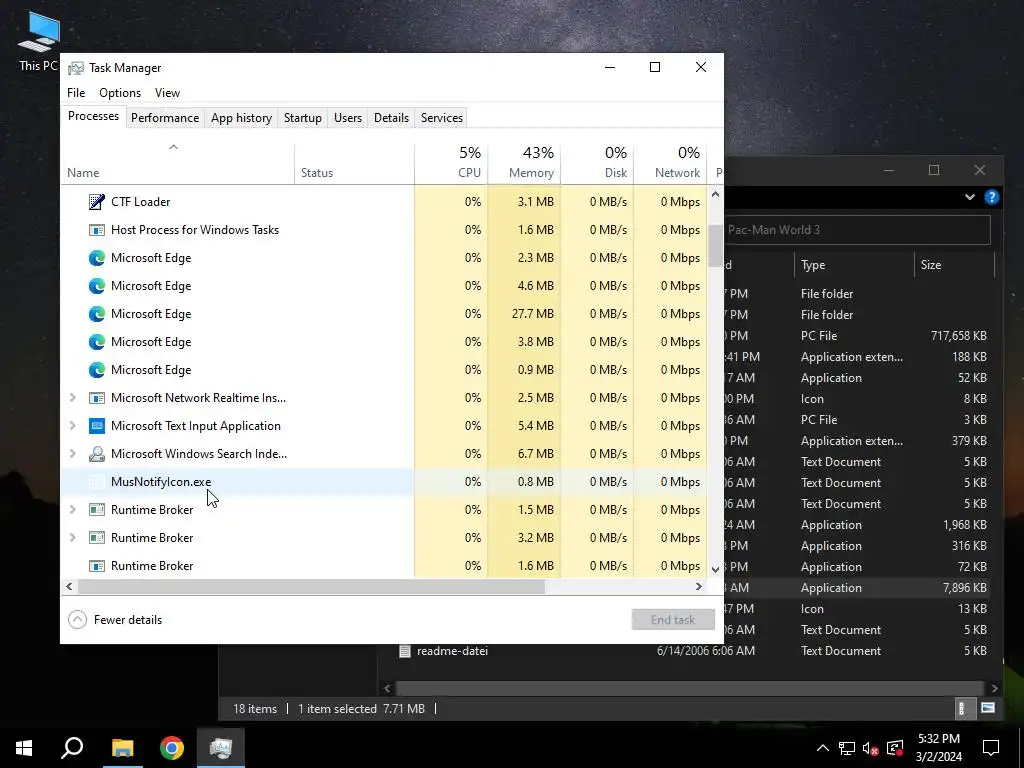The width and height of the screenshot is (1024, 768).
Task: Click Runtime Broker icon in the 1.6 MB row
Action: coord(97,566)
